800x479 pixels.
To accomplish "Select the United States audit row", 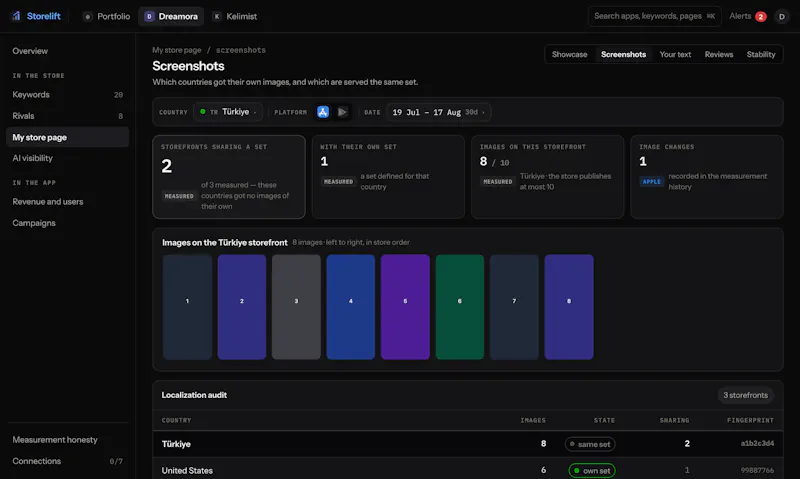I will click(x=468, y=470).
